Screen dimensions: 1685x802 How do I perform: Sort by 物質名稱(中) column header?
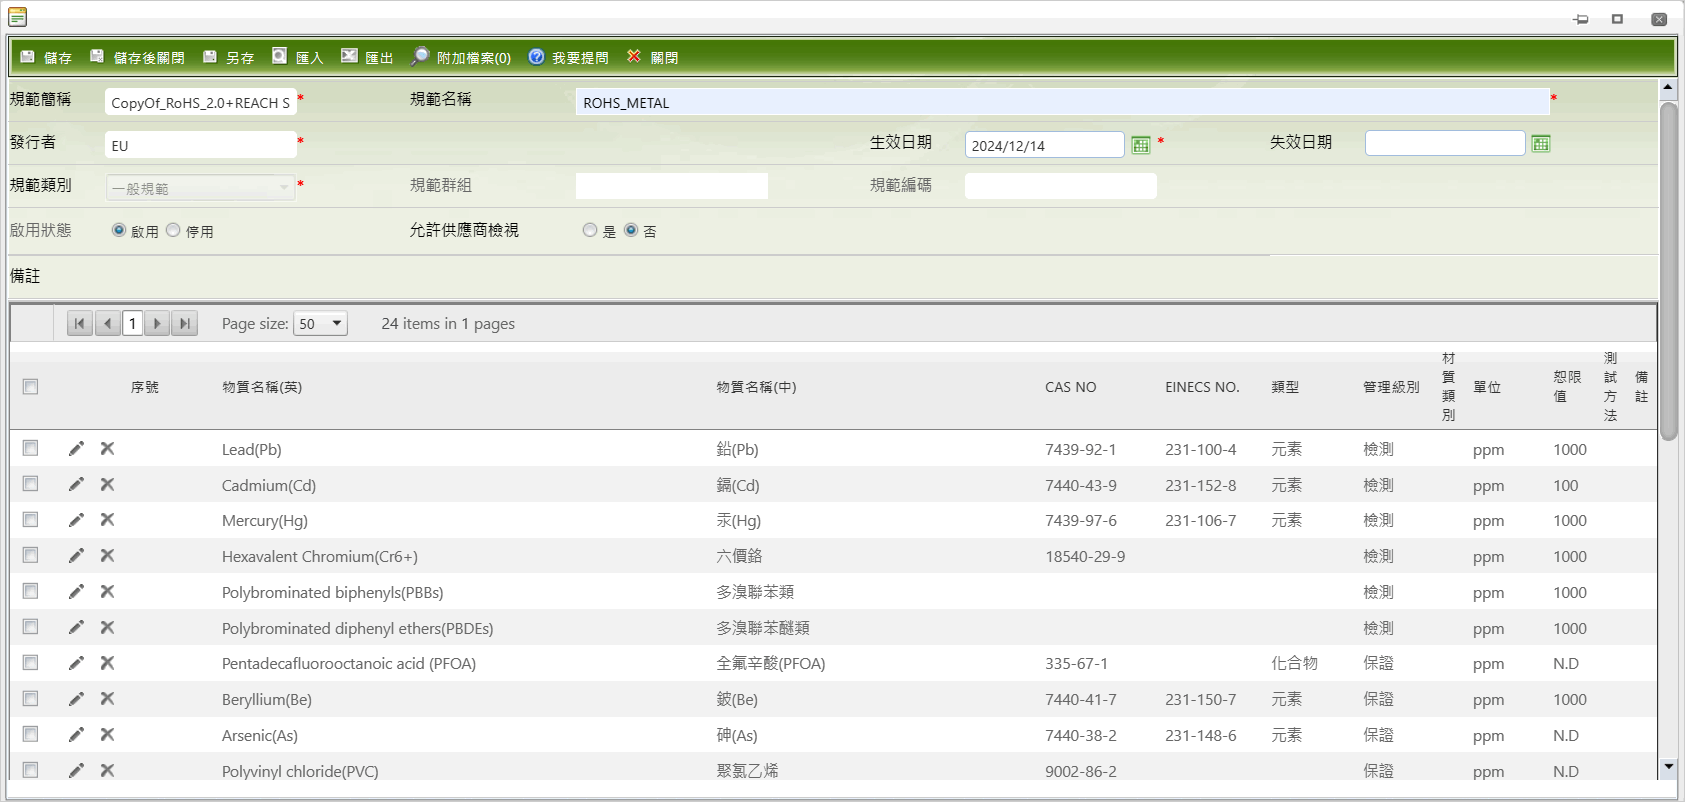click(756, 387)
